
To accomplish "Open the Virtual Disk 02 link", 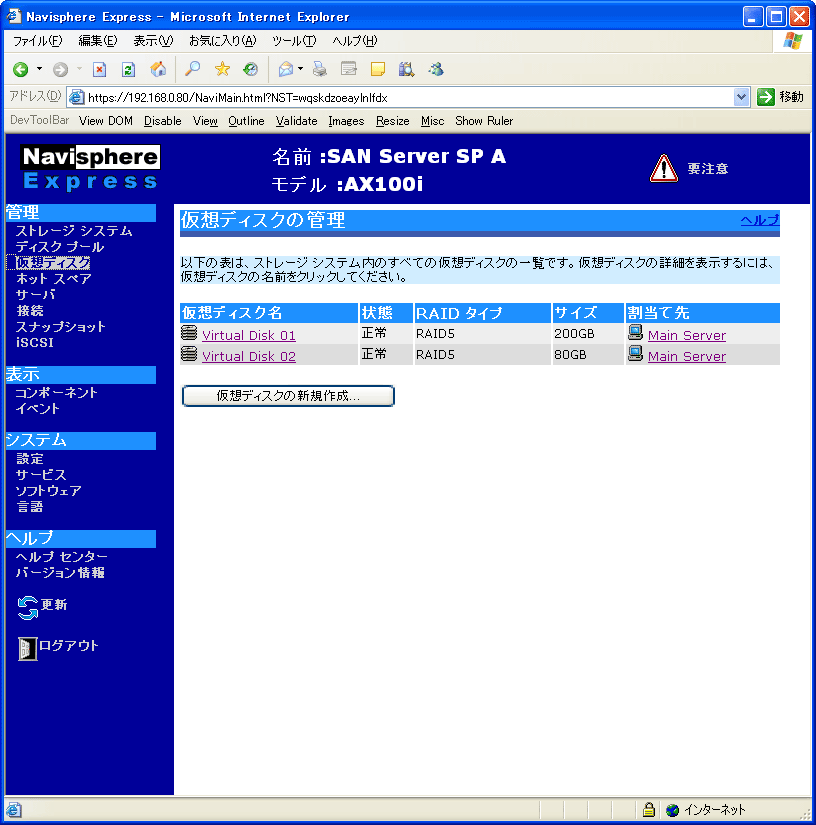I will click(249, 356).
